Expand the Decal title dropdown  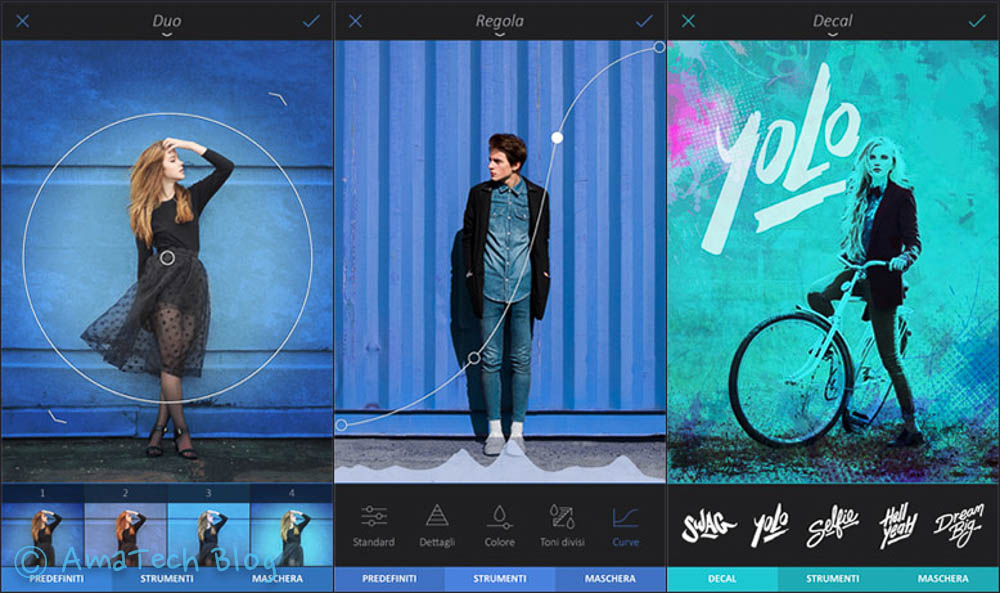click(x=832, y=34)
